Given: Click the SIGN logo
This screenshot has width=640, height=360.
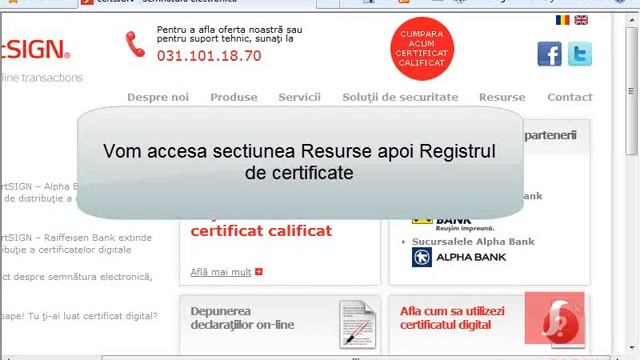Looking at the screenshot, I should pyautogui.click(x=35, y=49).
